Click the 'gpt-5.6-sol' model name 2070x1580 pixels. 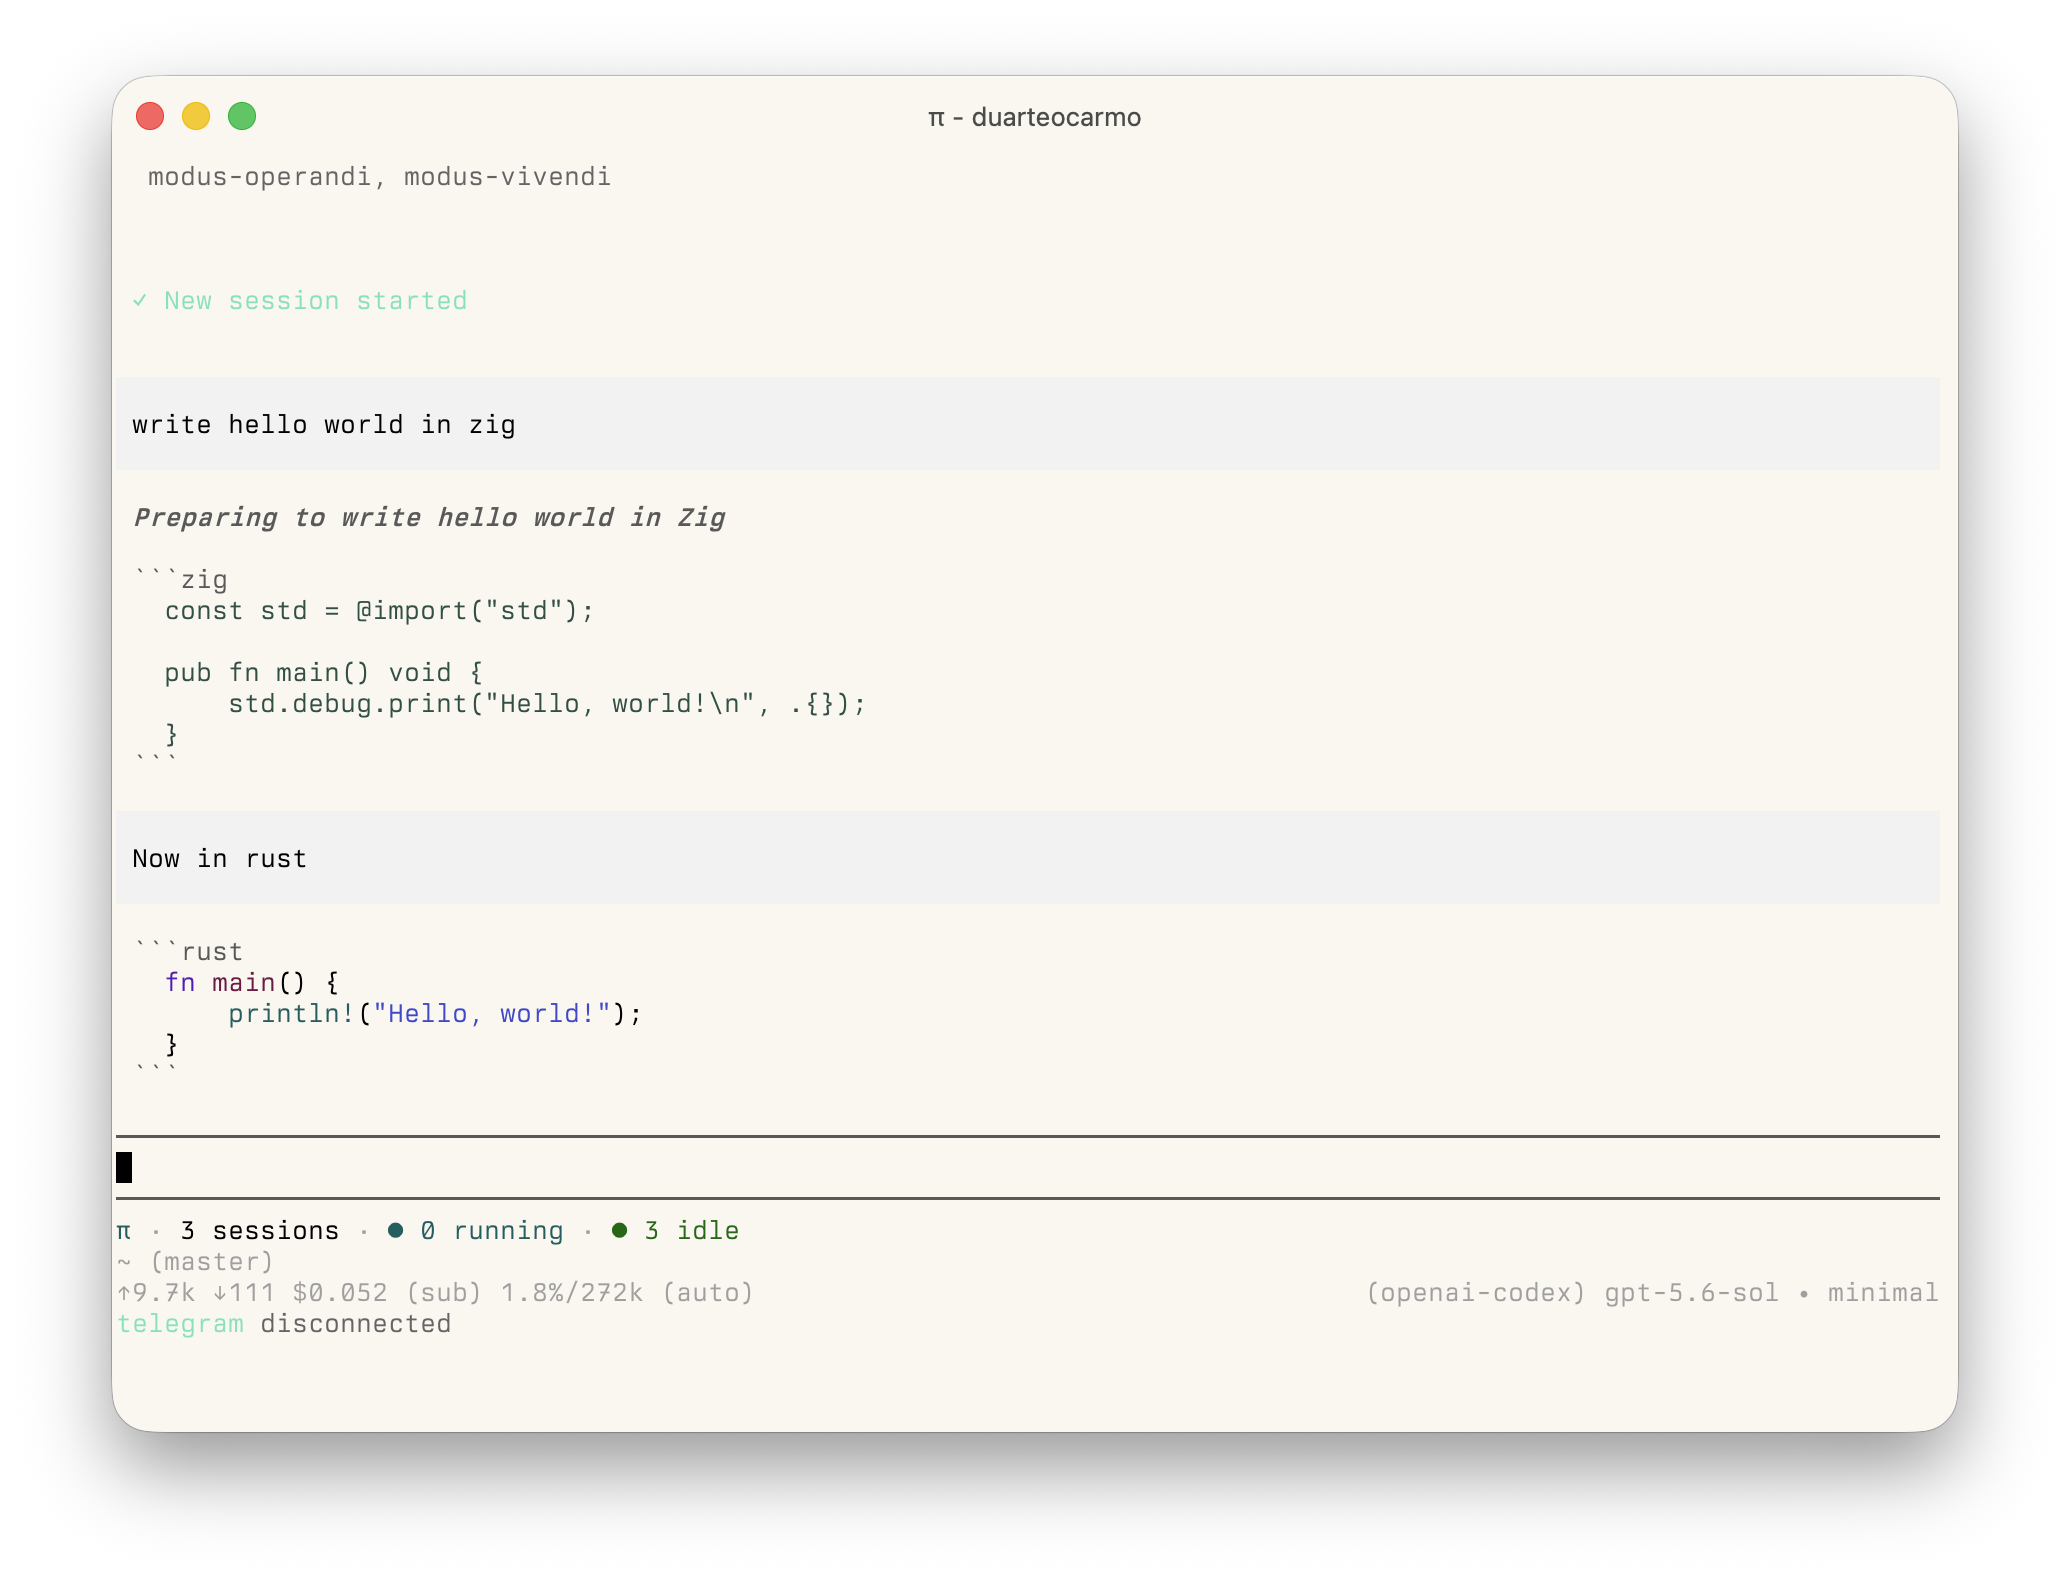(1692, 1293)
